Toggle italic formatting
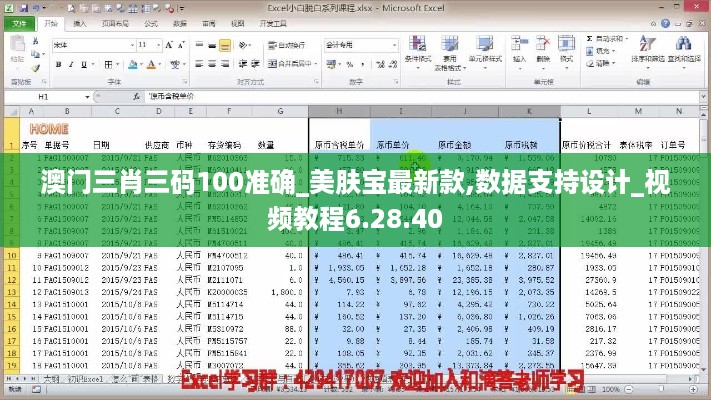 coord(71,65)
